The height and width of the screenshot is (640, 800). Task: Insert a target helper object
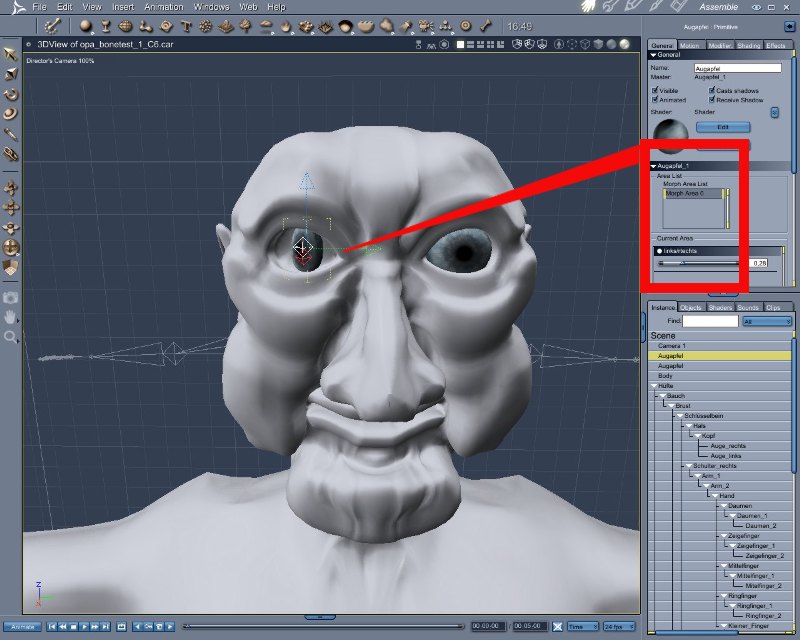(465, 26)
